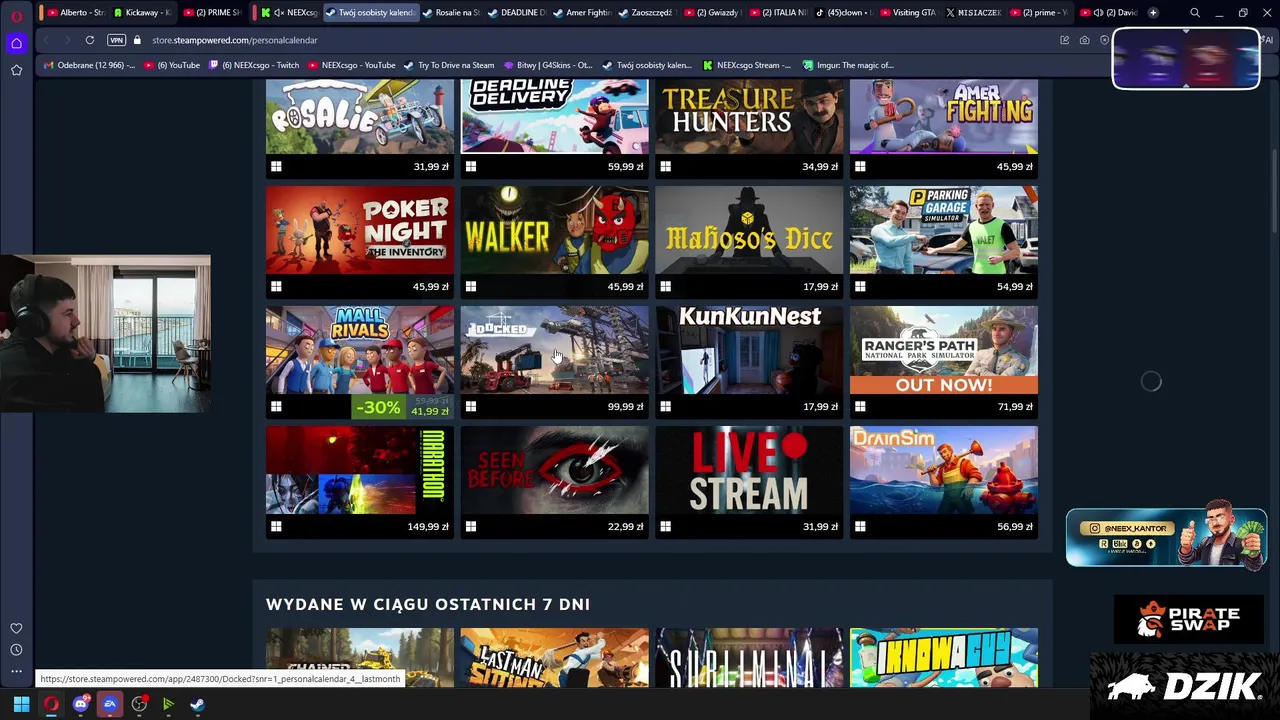Open the Imgur: The magic of bookmark

(x=848, y=65)
